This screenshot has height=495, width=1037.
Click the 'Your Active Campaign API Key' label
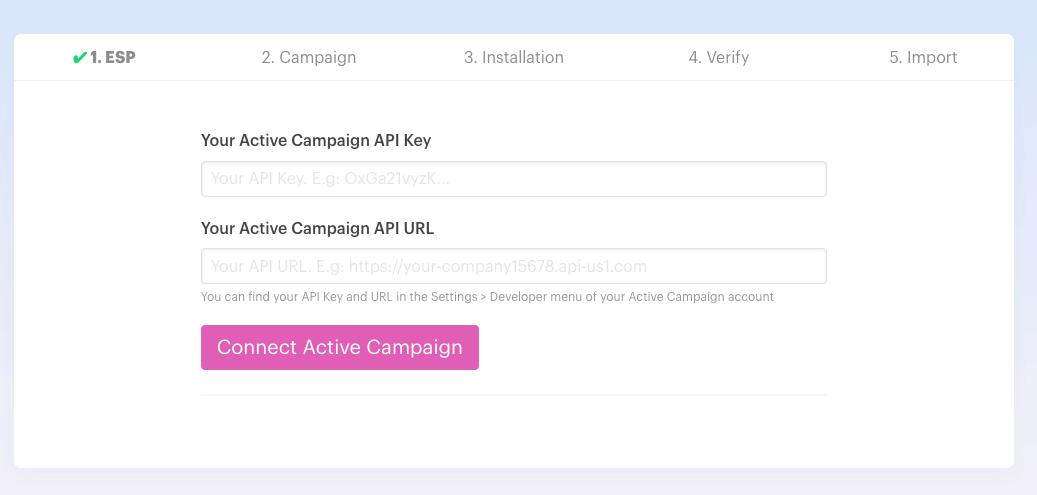(x=316, y=141)
